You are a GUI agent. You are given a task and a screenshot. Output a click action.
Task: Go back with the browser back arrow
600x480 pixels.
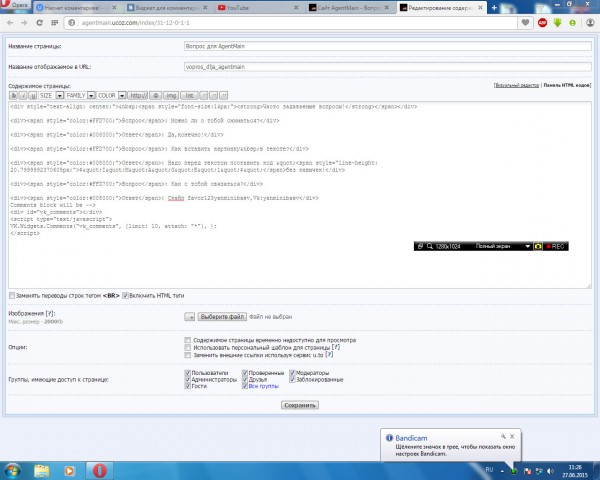(10, 23)
